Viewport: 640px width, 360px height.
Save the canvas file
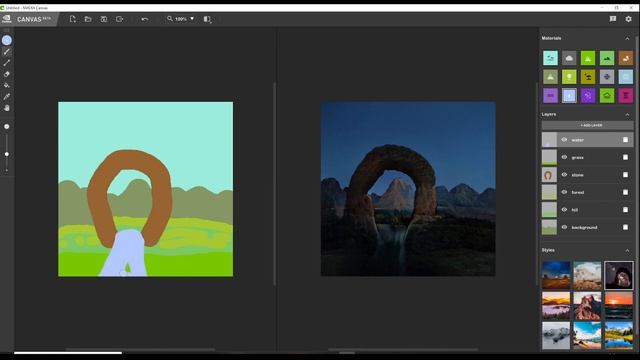(104, 19)
